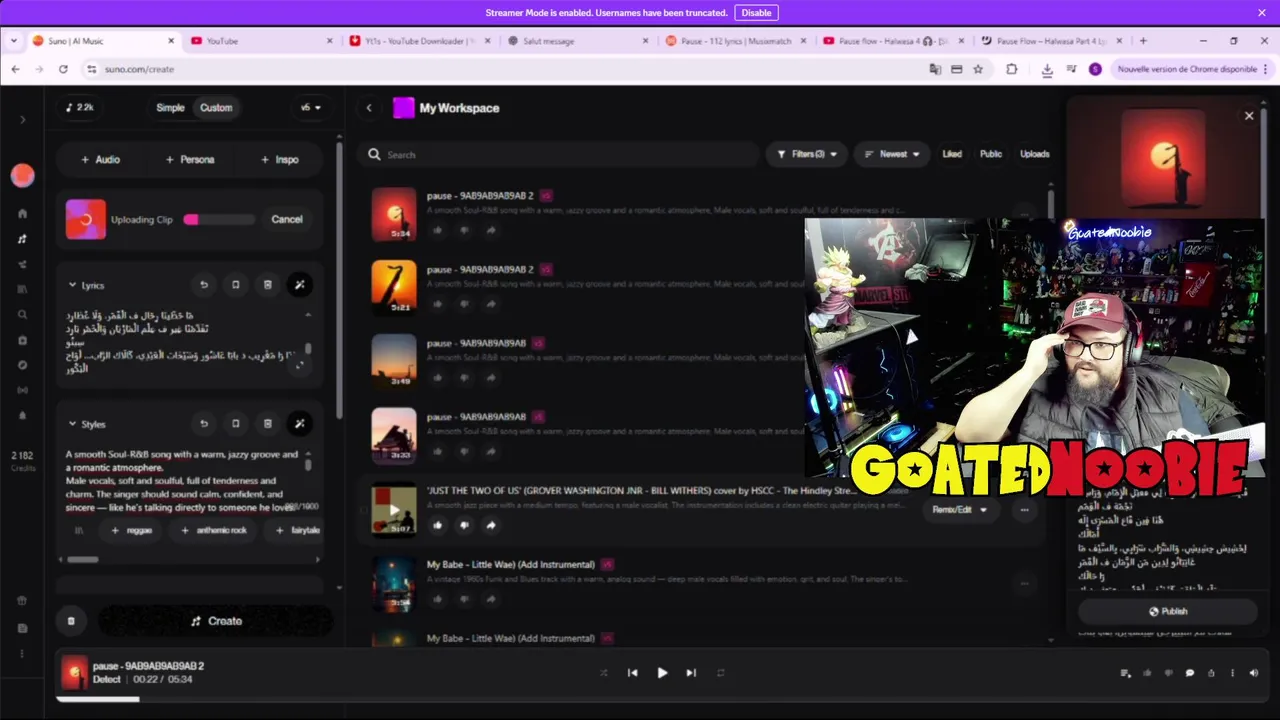The width and height of the screenshot is (1280, 720).
Task: Click the trash icon beside Create button
Action: click(71, 621)
